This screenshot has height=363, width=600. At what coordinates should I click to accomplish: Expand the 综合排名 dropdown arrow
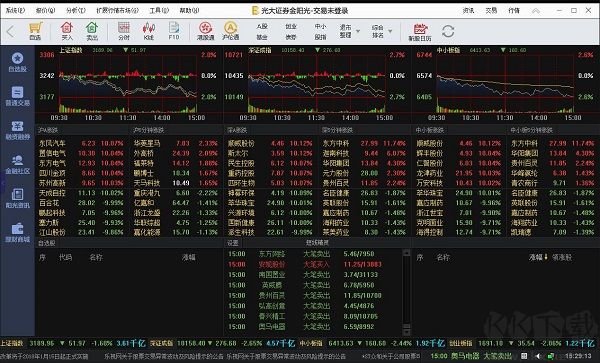[390, 31]
